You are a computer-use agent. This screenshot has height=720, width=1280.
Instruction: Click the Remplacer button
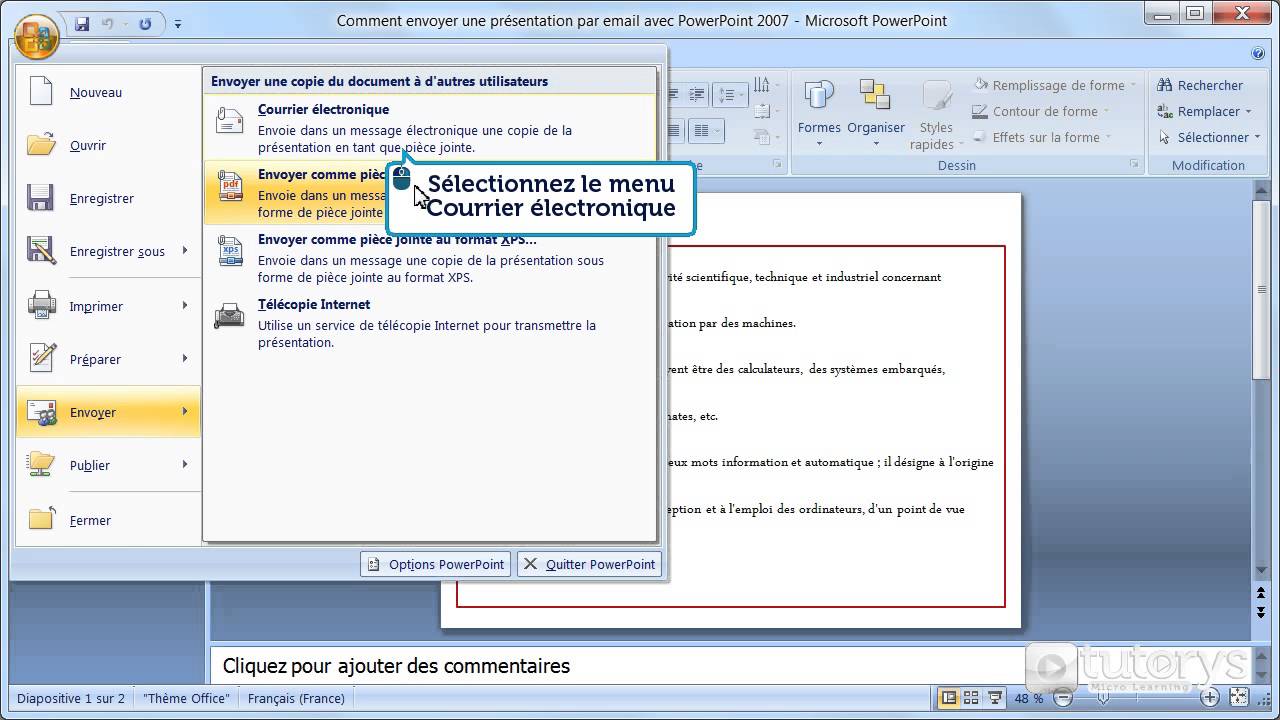[x=1204, y=111]
